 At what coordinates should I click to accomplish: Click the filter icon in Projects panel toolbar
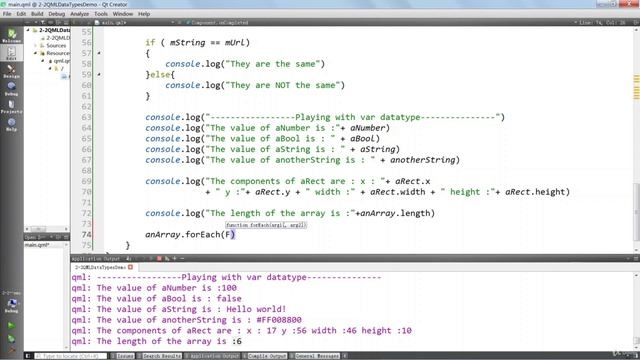point(42,22)
